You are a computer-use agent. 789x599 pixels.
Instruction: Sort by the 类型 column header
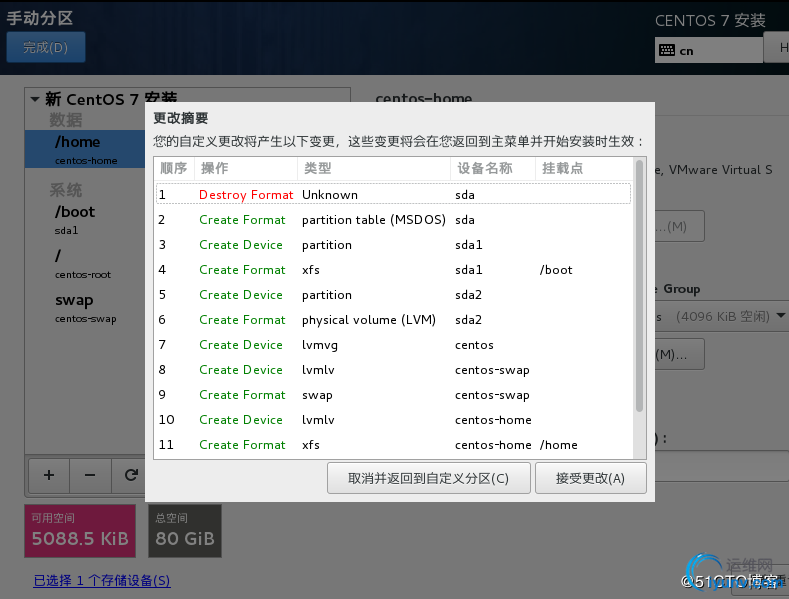pos(374,168)
